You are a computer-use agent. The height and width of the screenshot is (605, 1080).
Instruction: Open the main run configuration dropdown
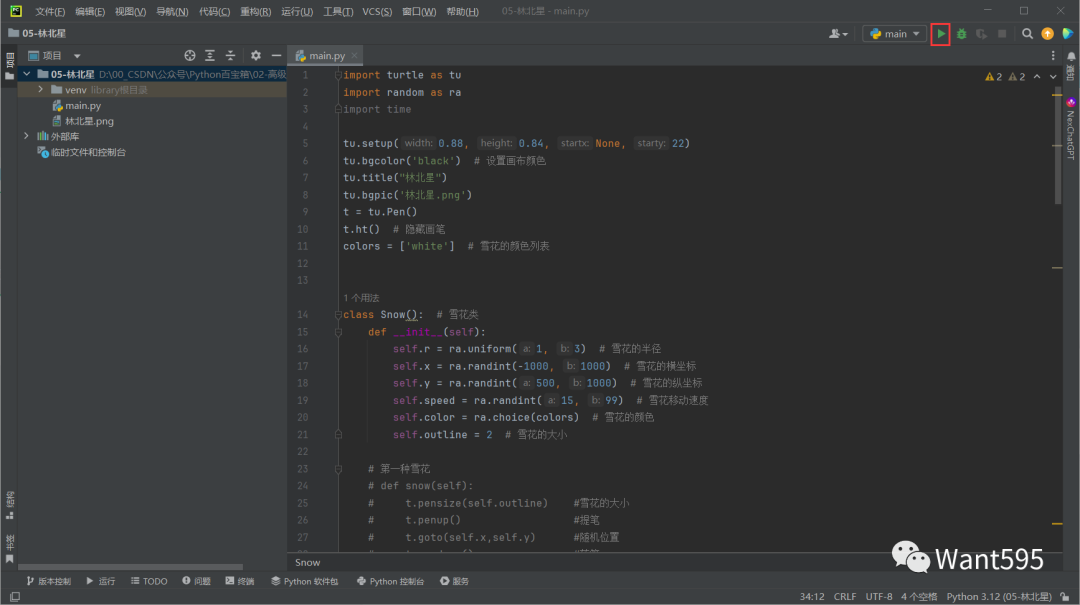(x=895, y=34)
